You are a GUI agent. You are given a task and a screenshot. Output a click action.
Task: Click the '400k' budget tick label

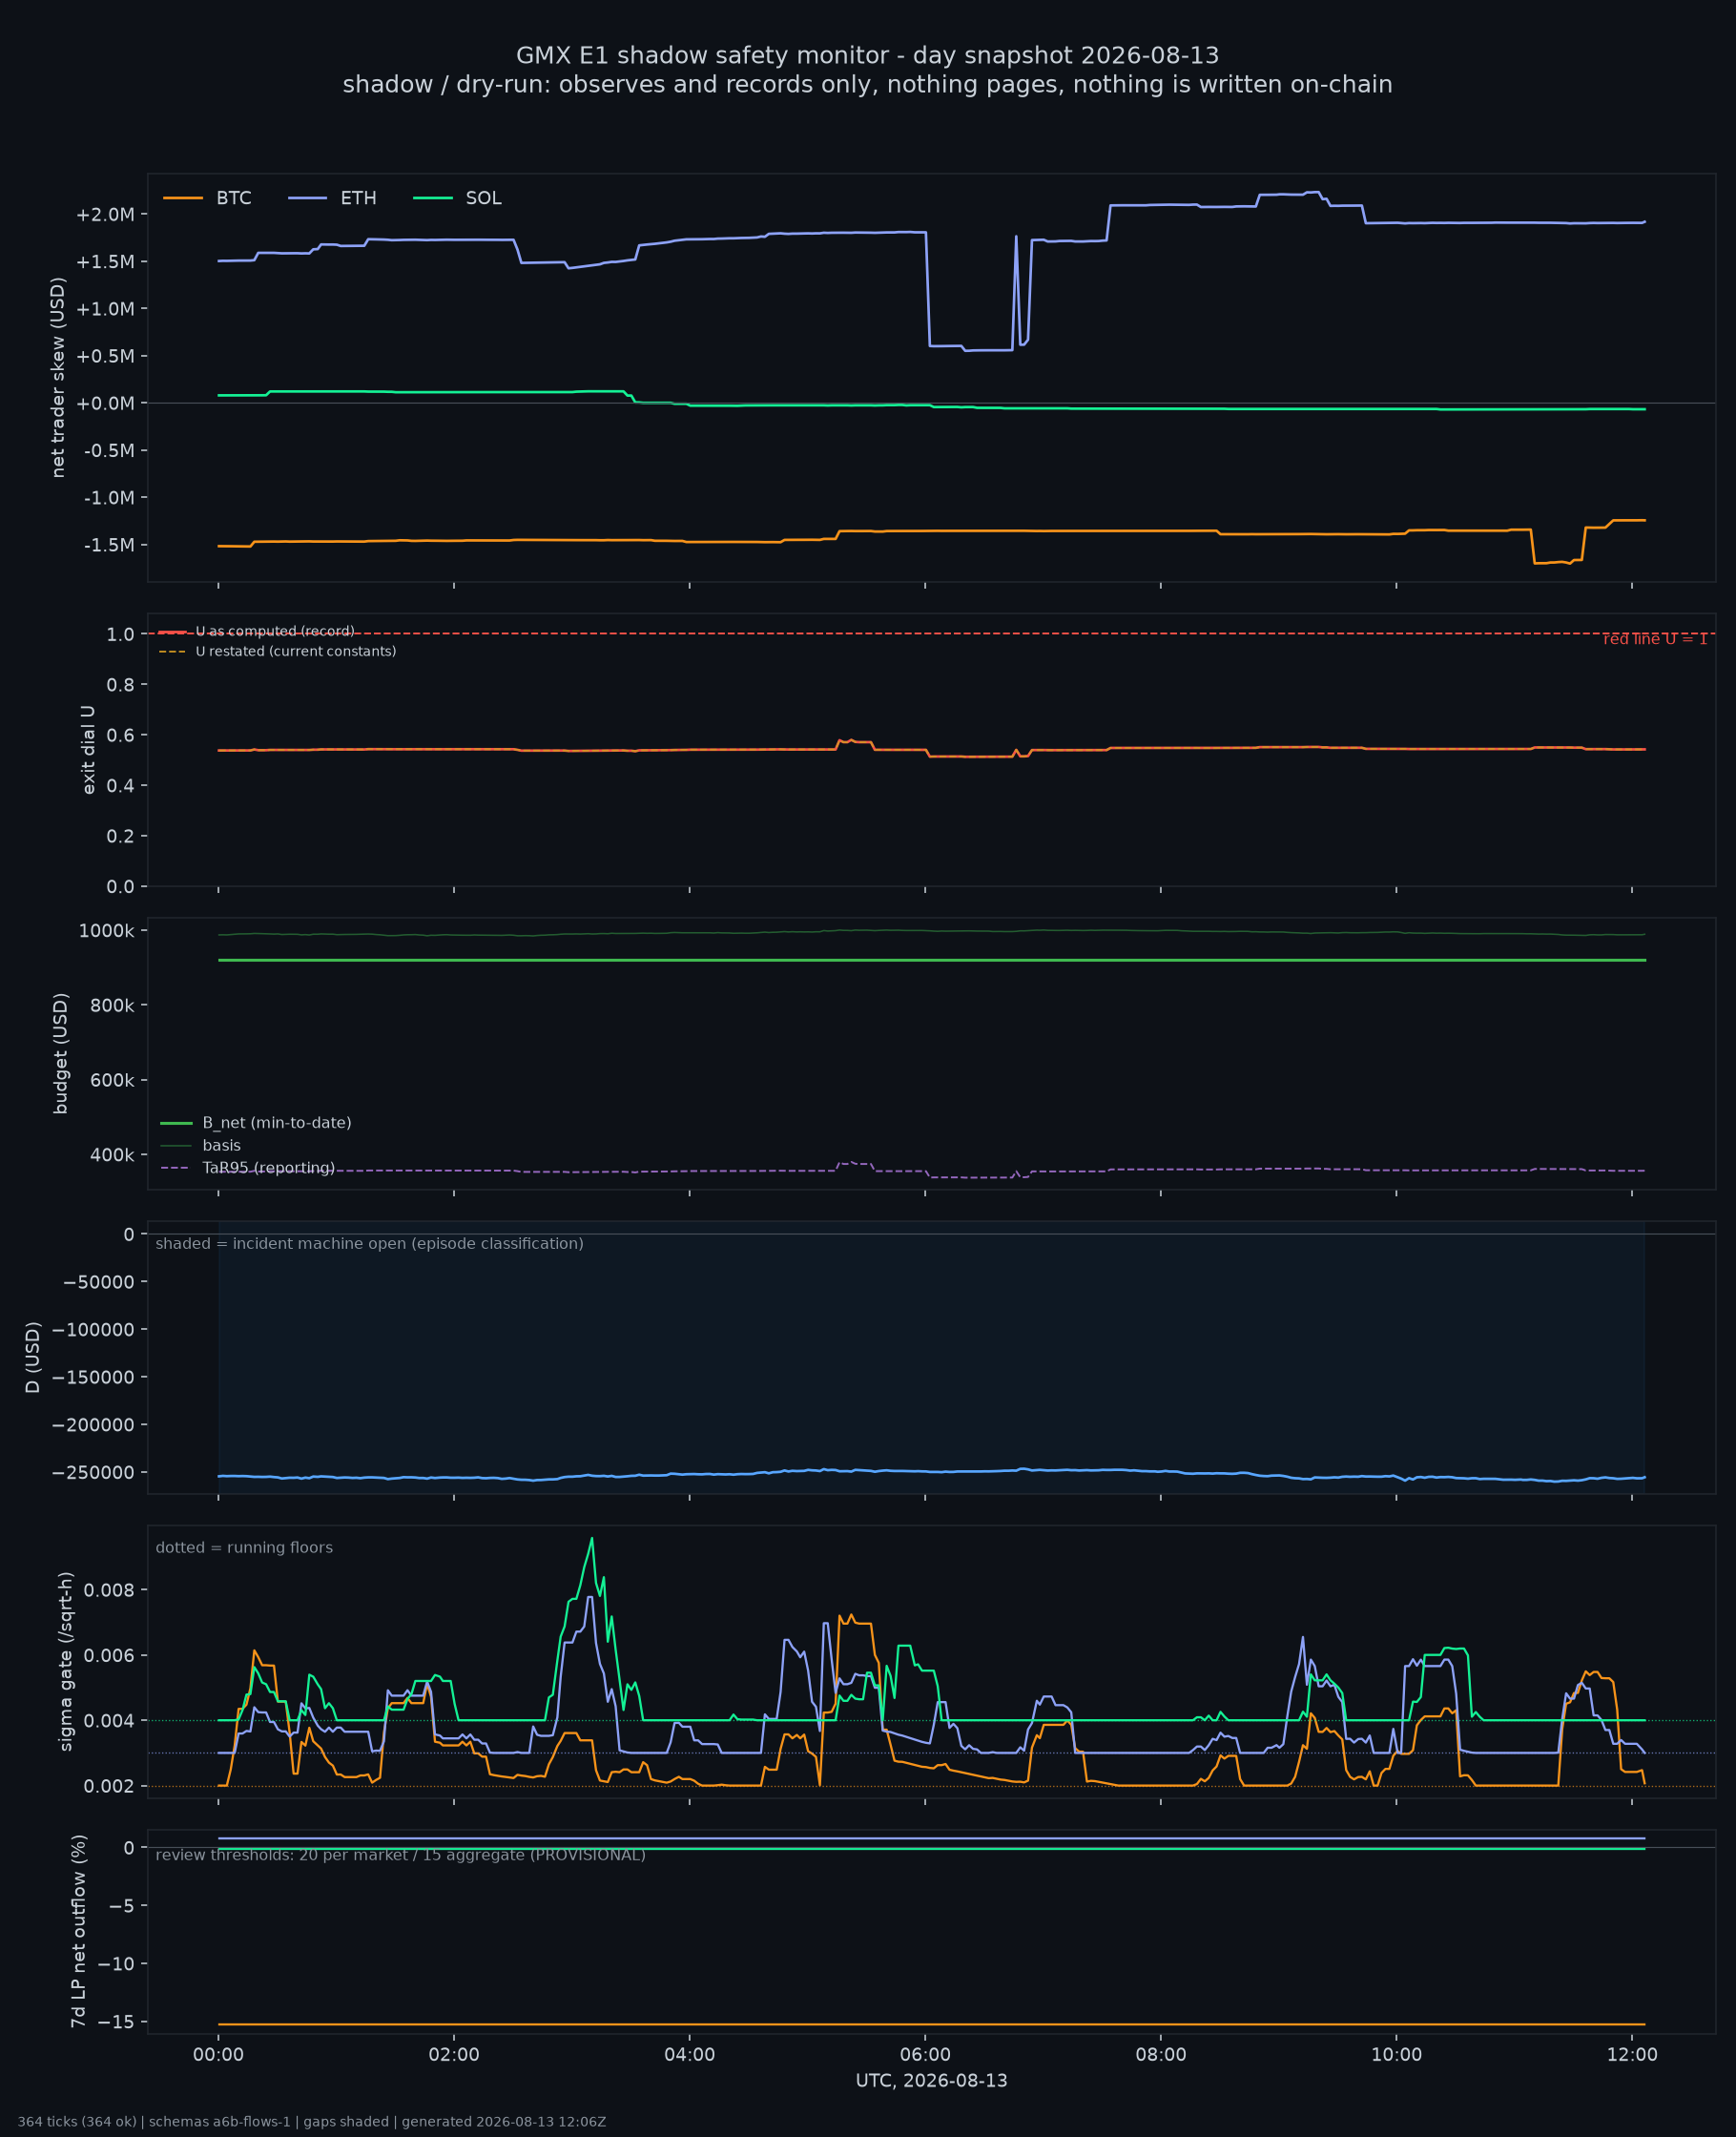click(x=112, y=1155)
